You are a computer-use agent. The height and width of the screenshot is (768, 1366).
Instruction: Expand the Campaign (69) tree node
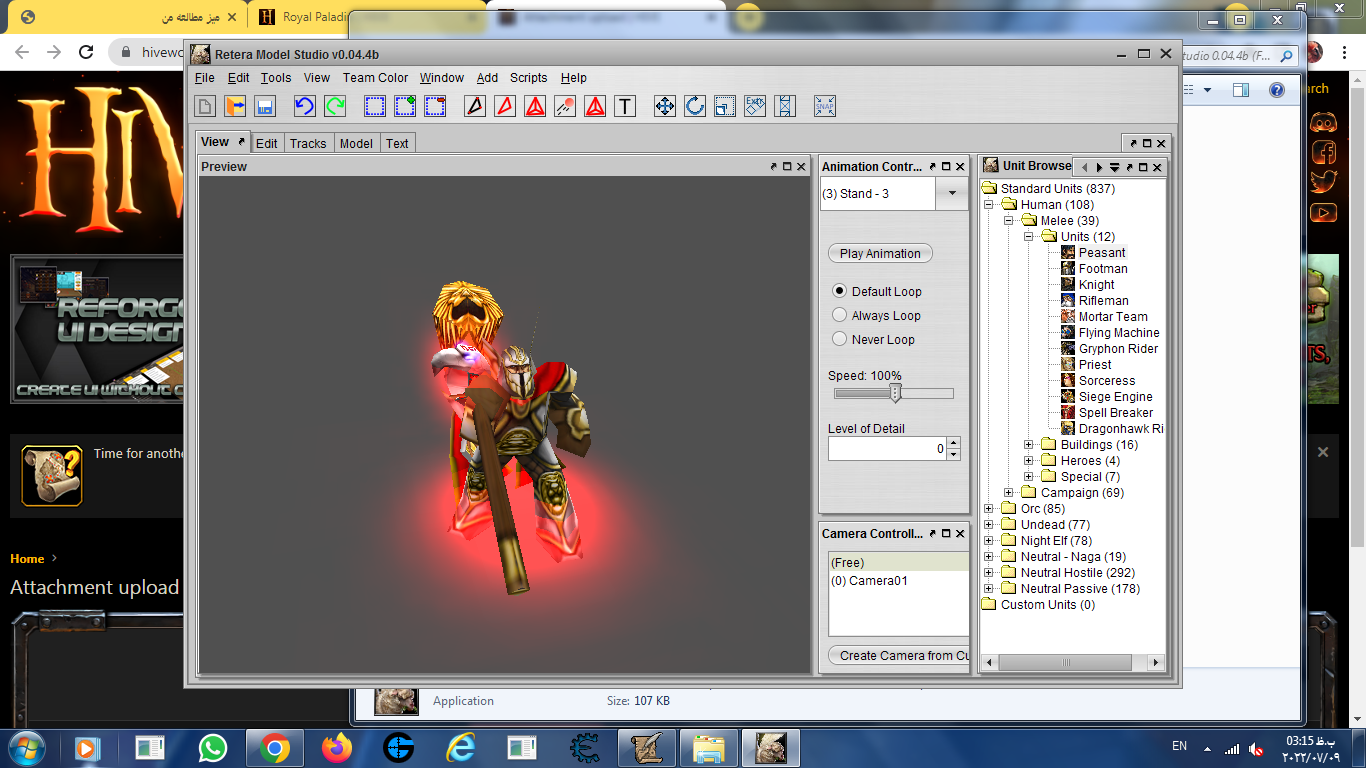(x=1009, y=493)
